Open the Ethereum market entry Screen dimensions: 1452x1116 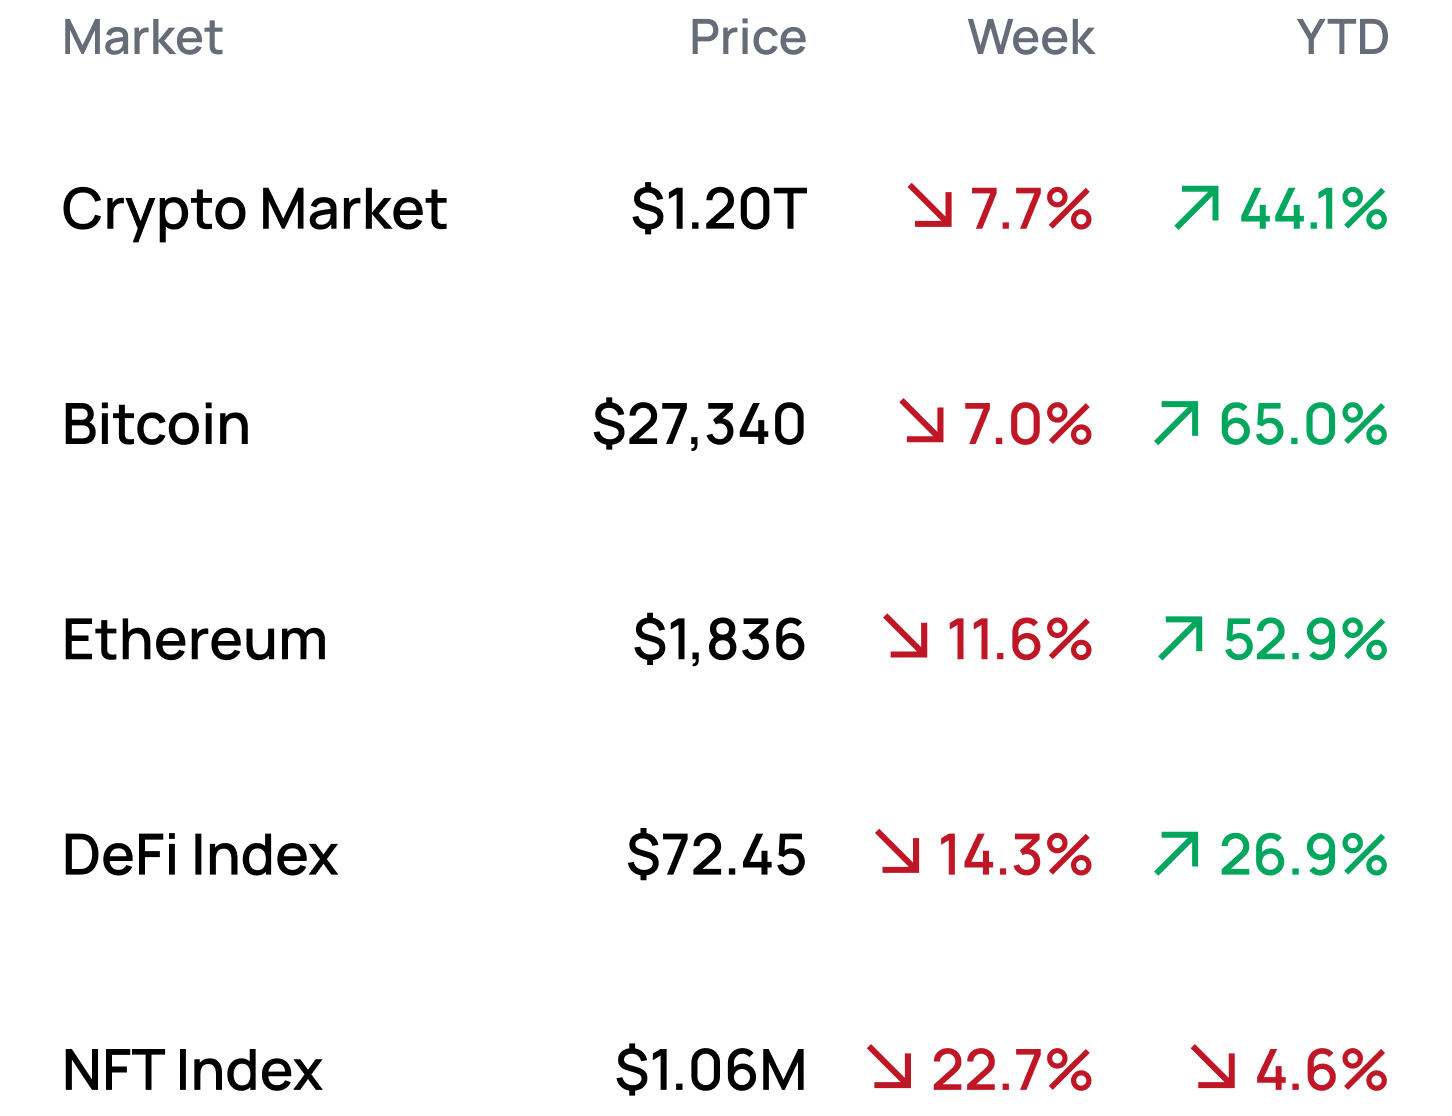tap(195, 640)
